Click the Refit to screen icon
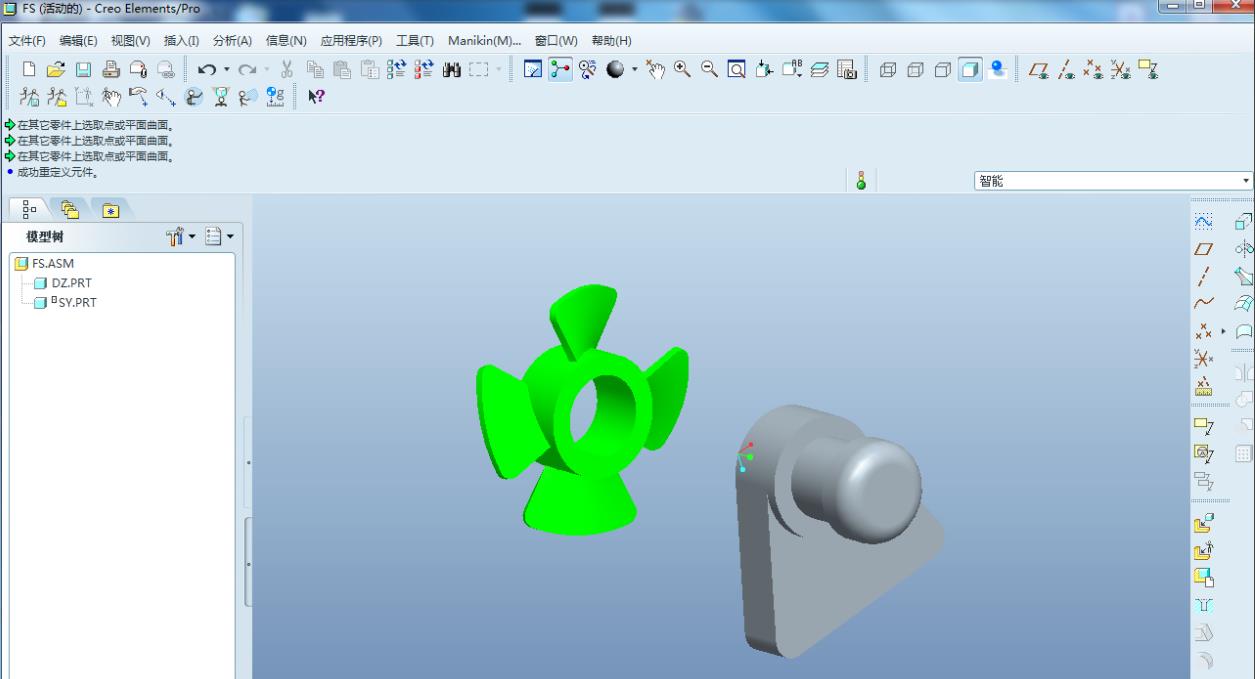Viewport: 1255px width, 679px height. point(736,70)
